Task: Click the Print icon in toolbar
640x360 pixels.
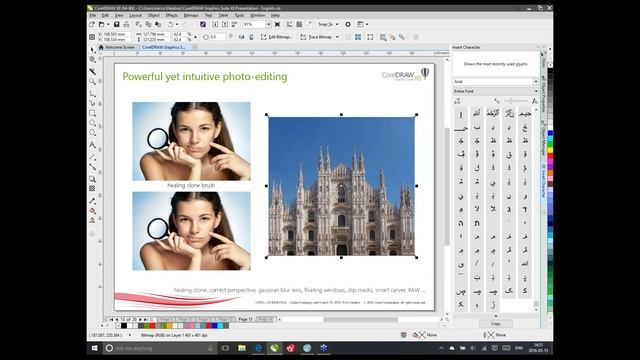Action: point(126,24)
